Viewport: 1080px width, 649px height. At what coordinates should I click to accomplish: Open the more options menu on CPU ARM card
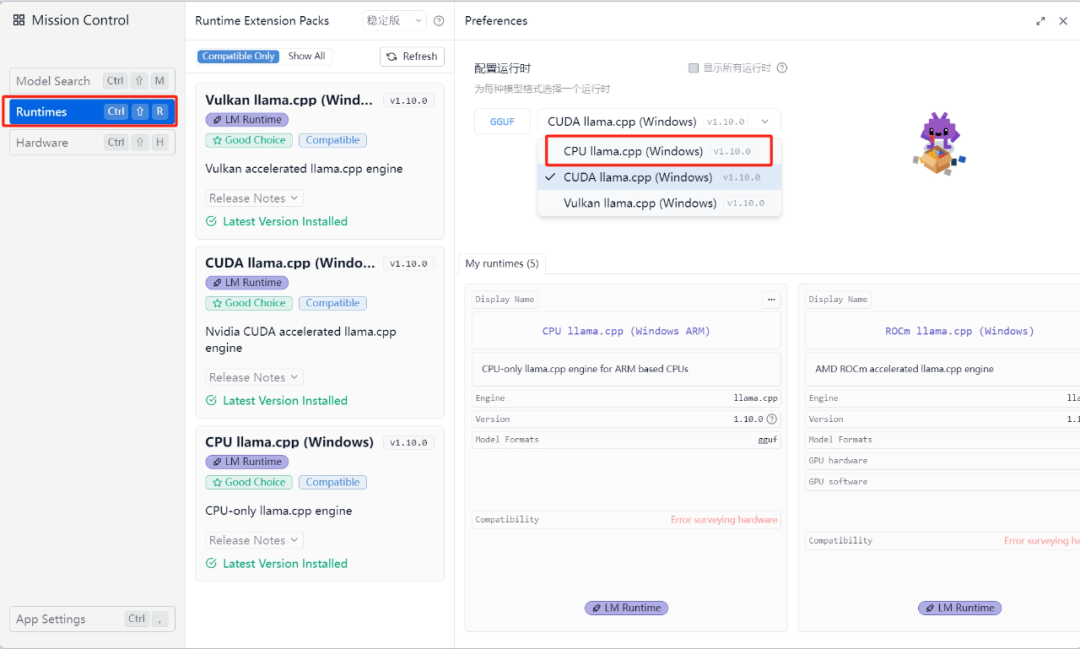(x=771, y=299)
